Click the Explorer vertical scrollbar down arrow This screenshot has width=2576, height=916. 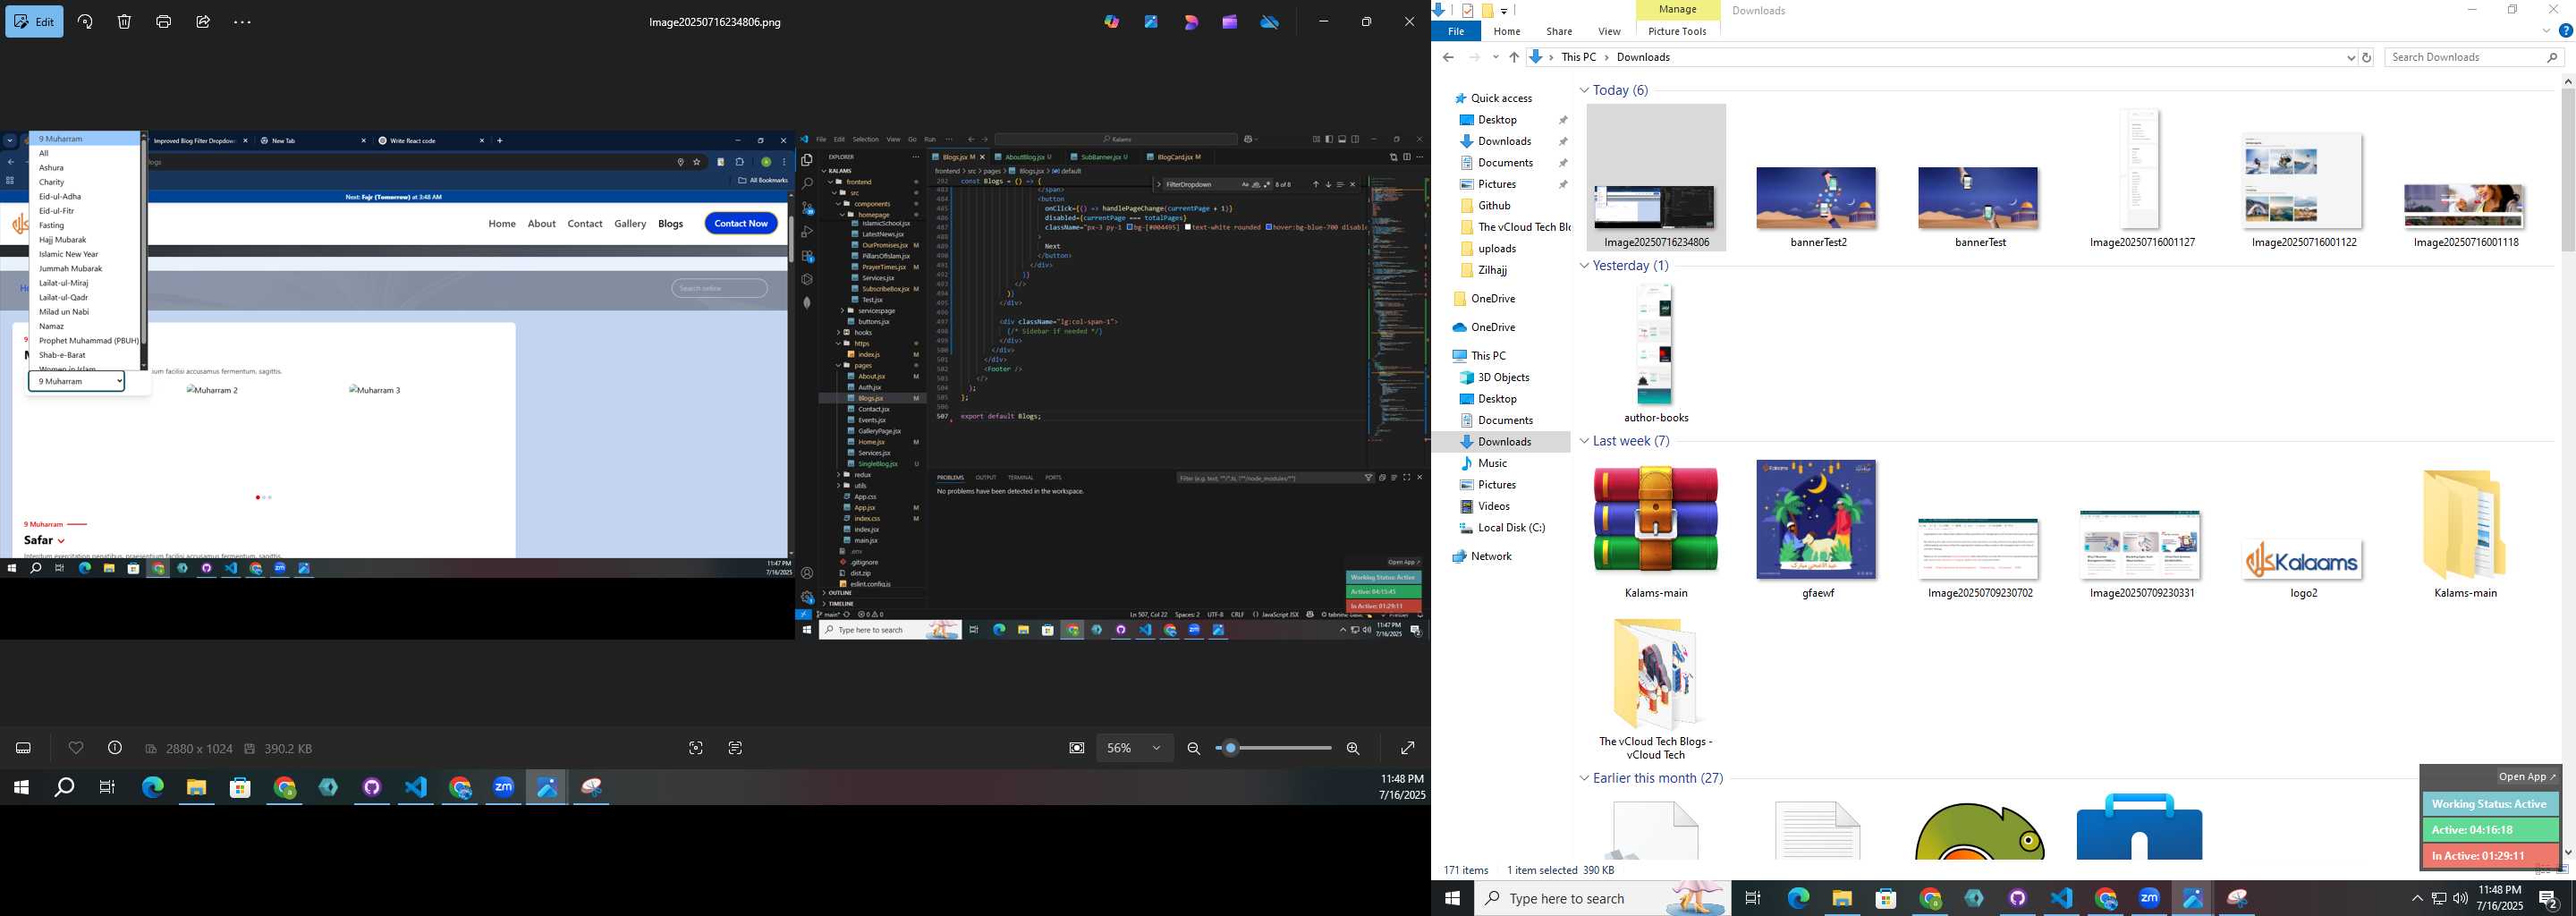(x=2568, y=853)
